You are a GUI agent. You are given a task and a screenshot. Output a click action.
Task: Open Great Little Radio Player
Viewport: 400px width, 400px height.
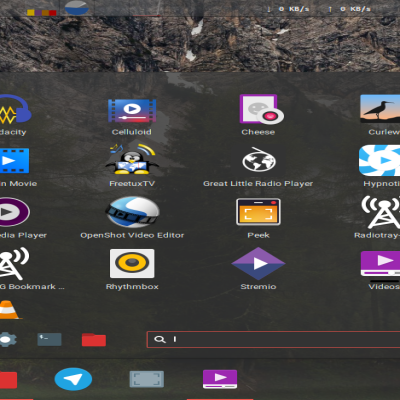[x=259, y=160]
